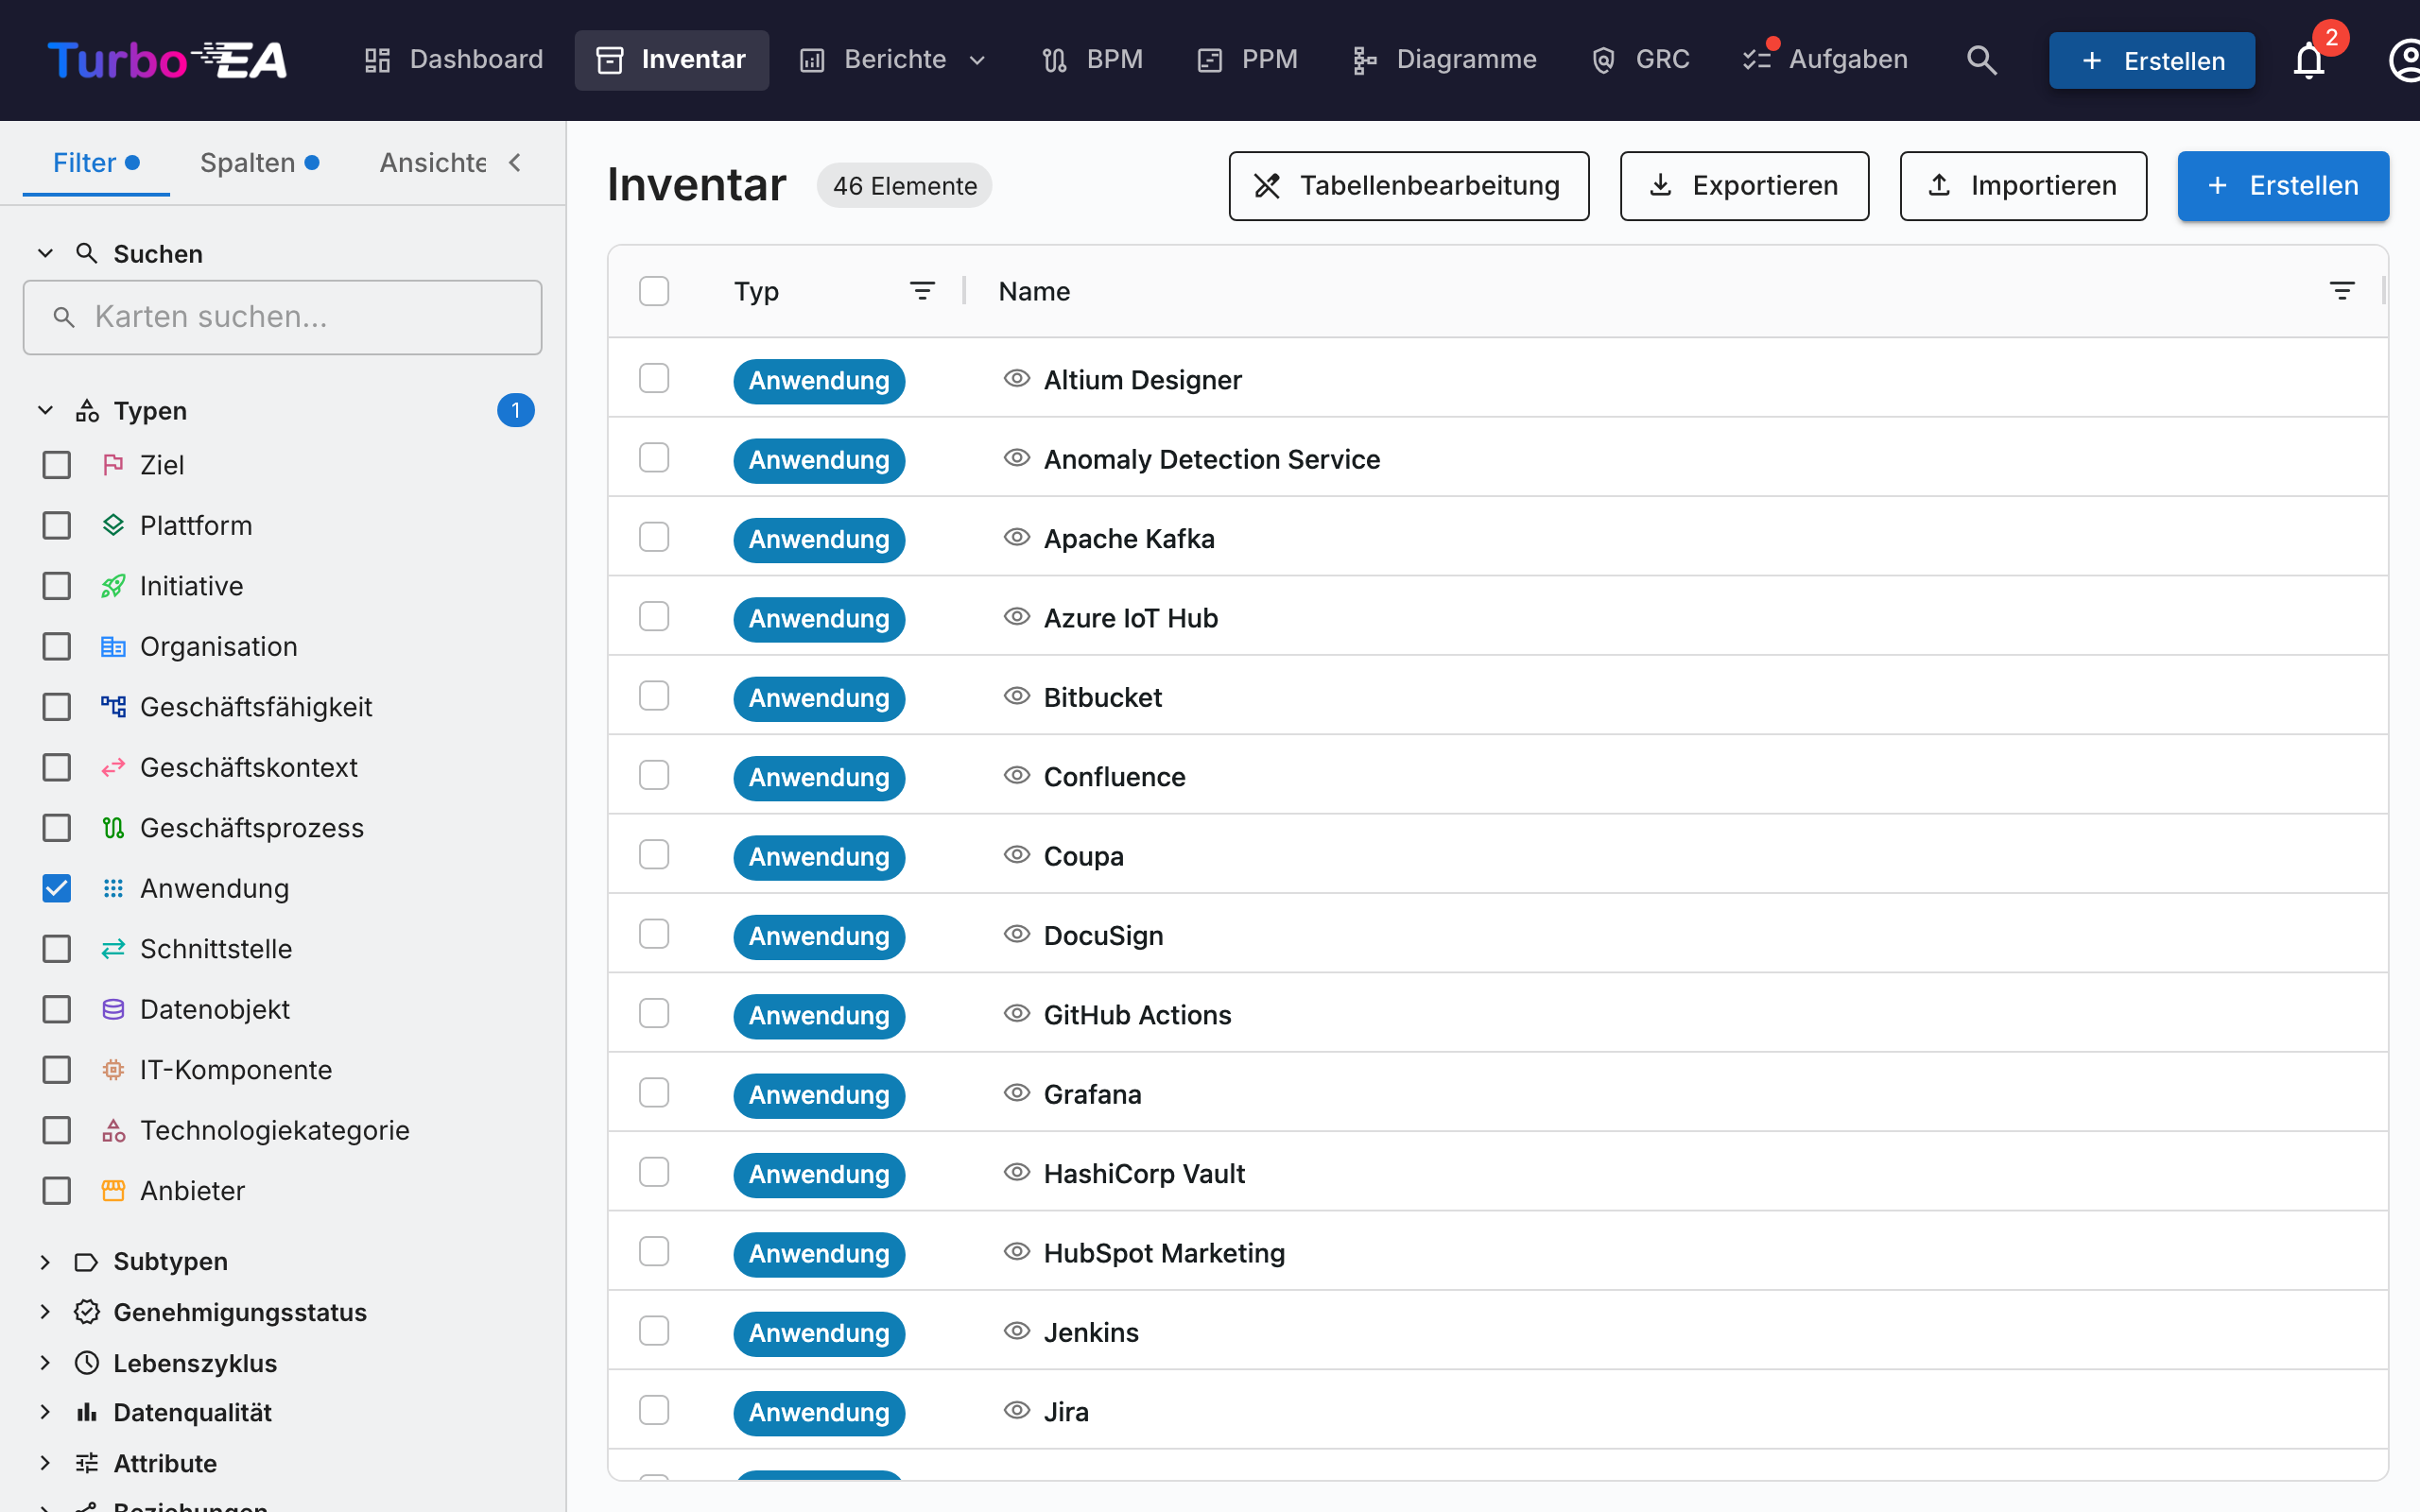The width and height of the screenshot is (2420, 1512).
Task: Click the Typ column filter icon
Action: click(x=922, y=291)
